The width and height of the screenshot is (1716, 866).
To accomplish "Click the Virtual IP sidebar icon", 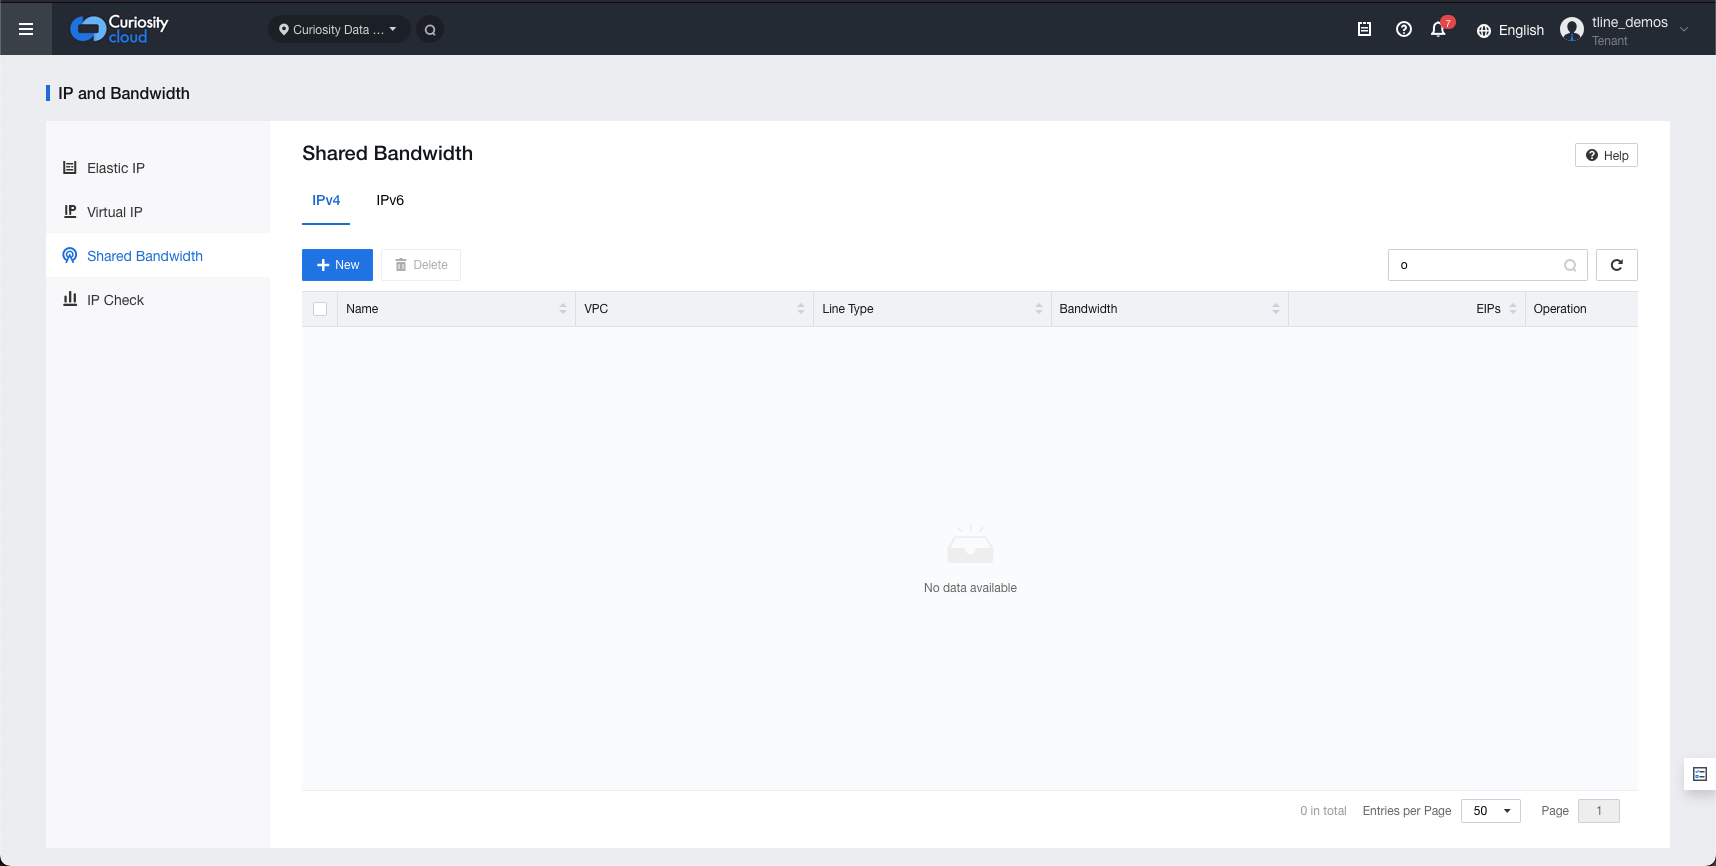I will (x=70, y=211).
